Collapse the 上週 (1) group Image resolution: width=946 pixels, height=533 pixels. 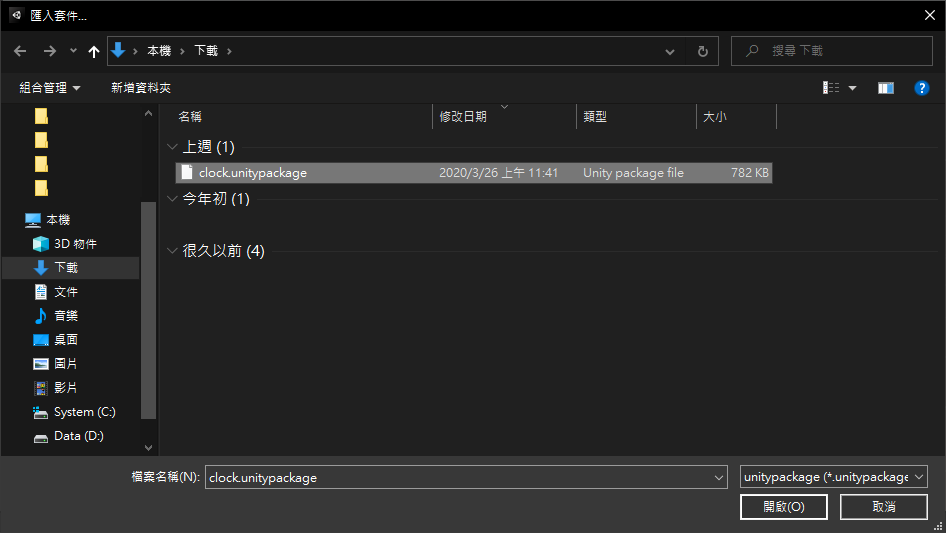click(x=173, y=147)
